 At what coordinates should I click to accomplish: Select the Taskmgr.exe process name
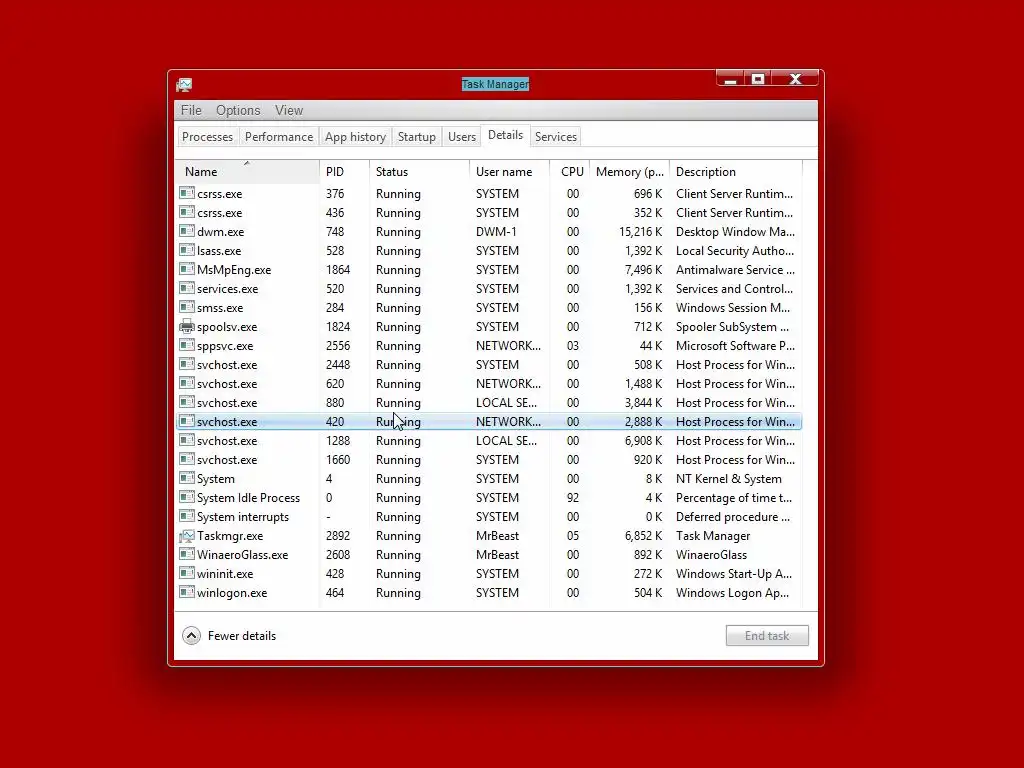tap(230, 536)
